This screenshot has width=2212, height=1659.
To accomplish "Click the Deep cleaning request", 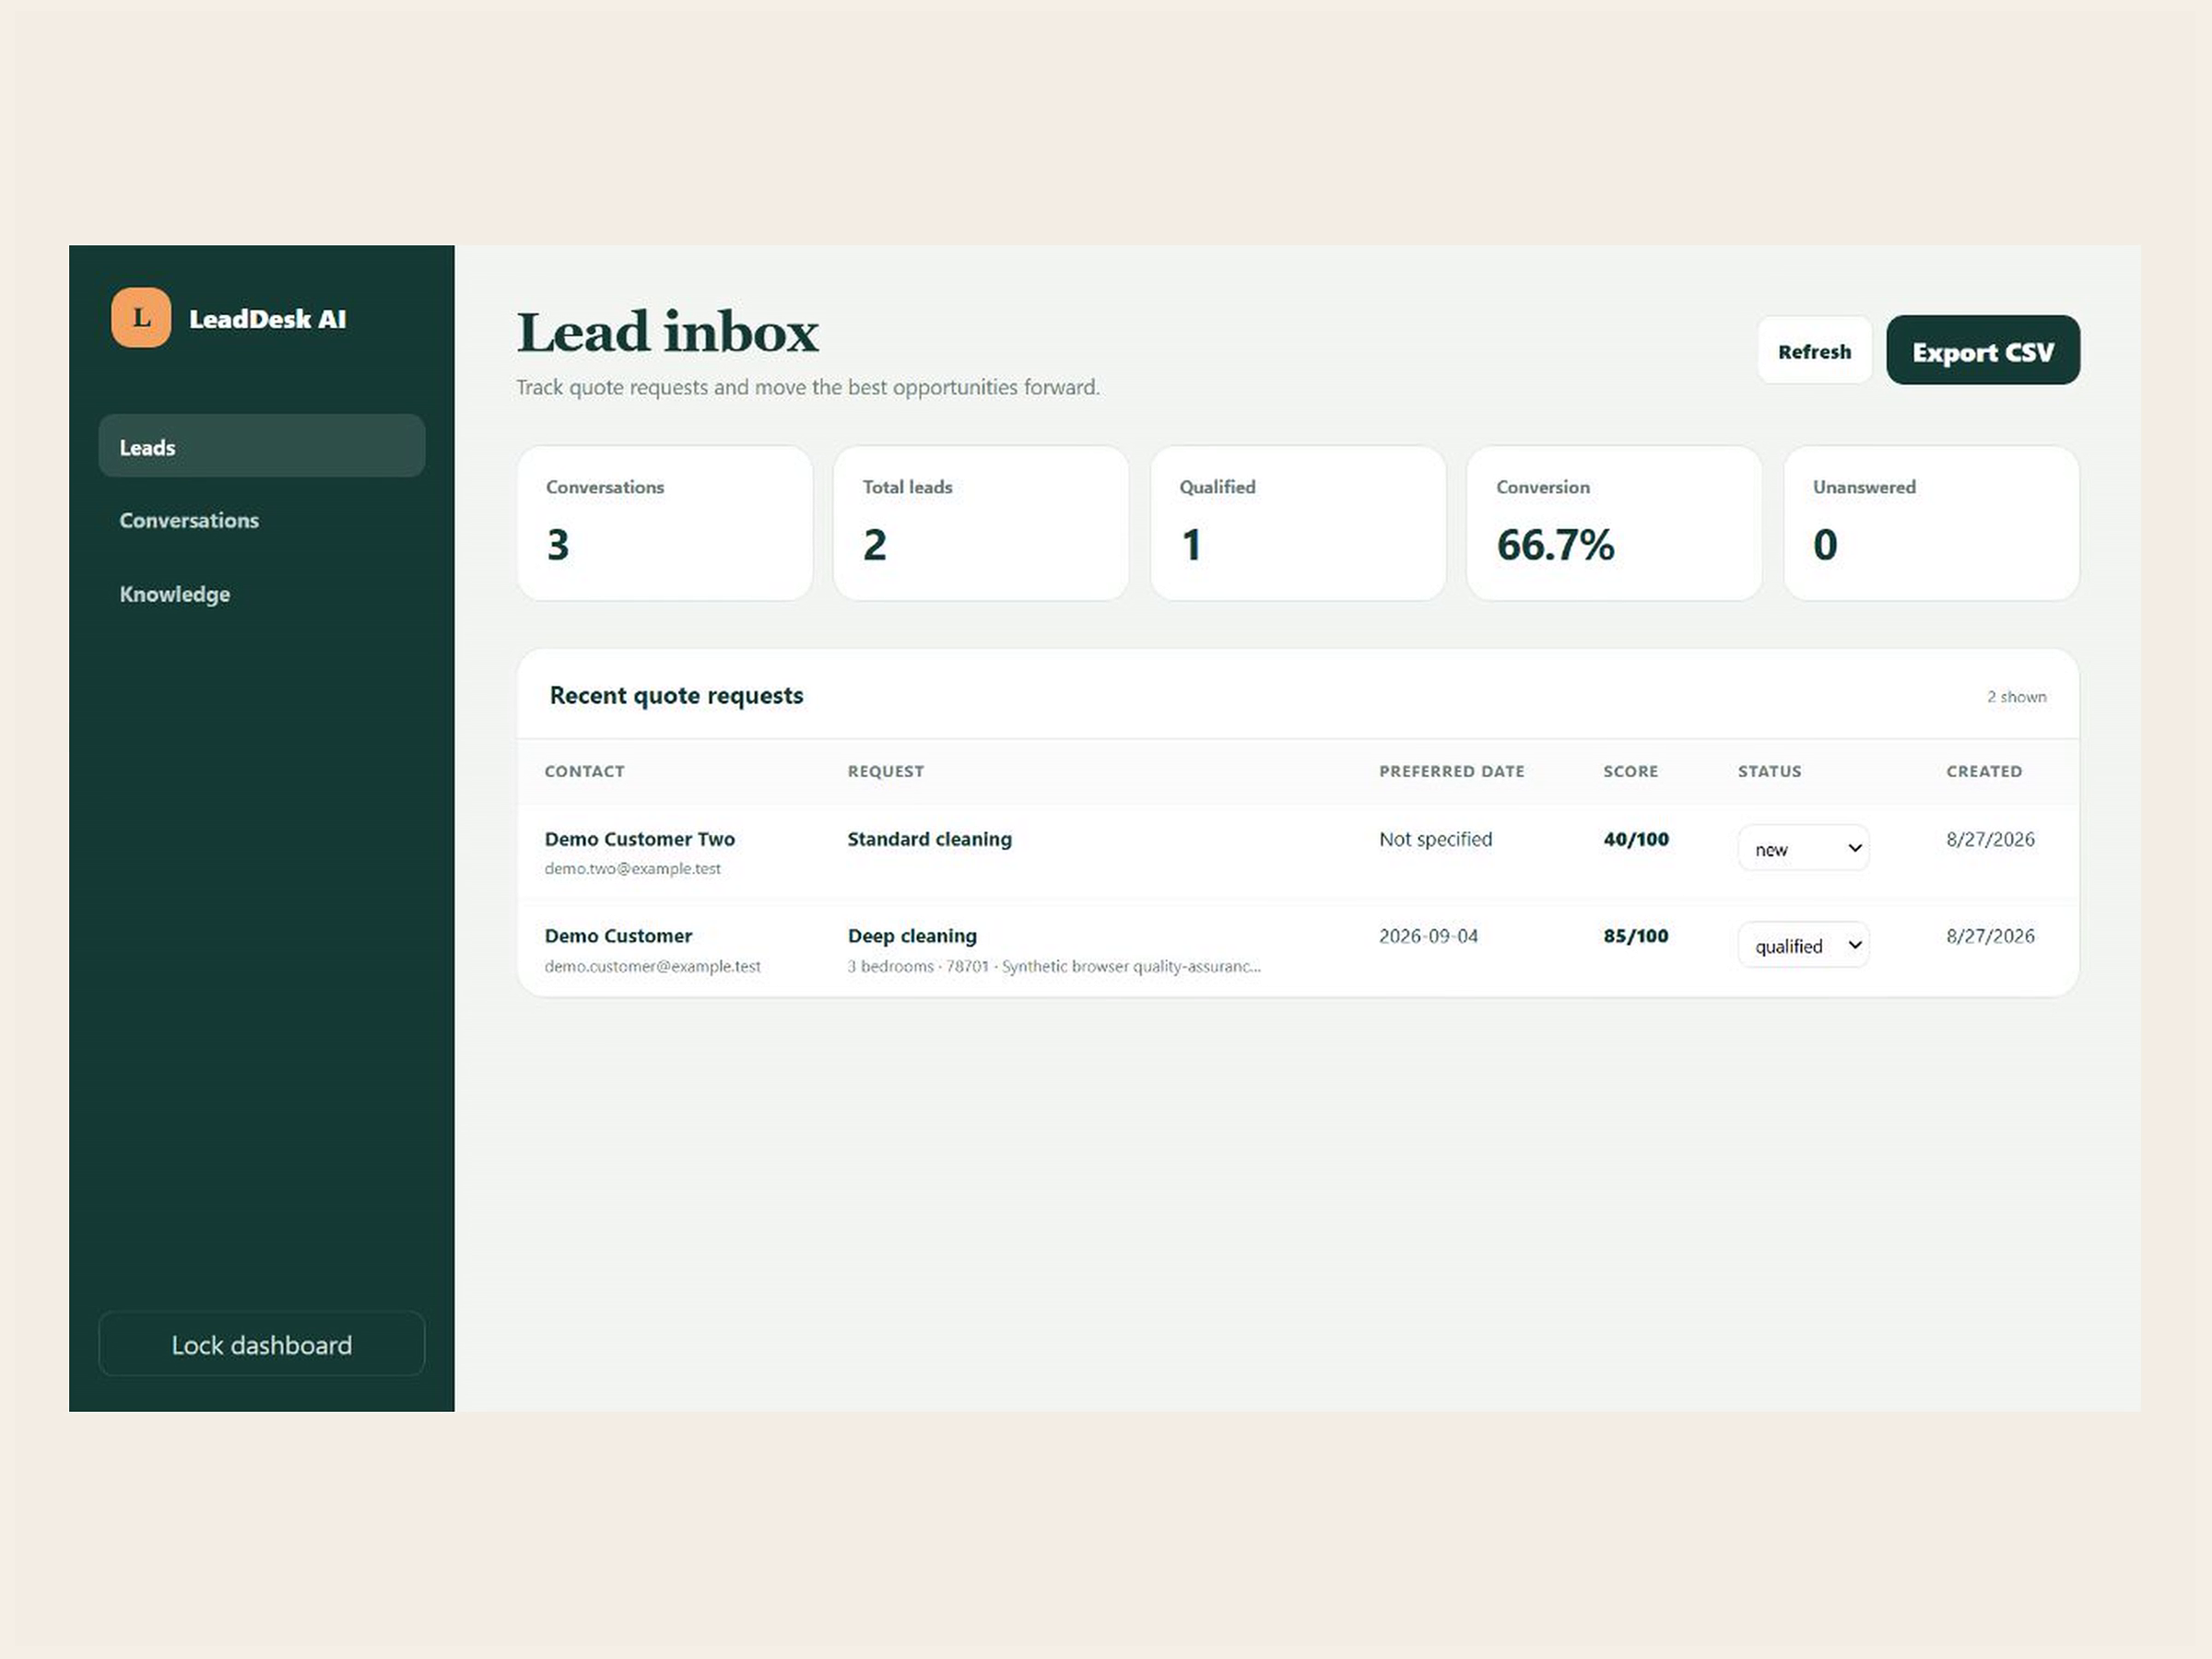I will 913,936.
